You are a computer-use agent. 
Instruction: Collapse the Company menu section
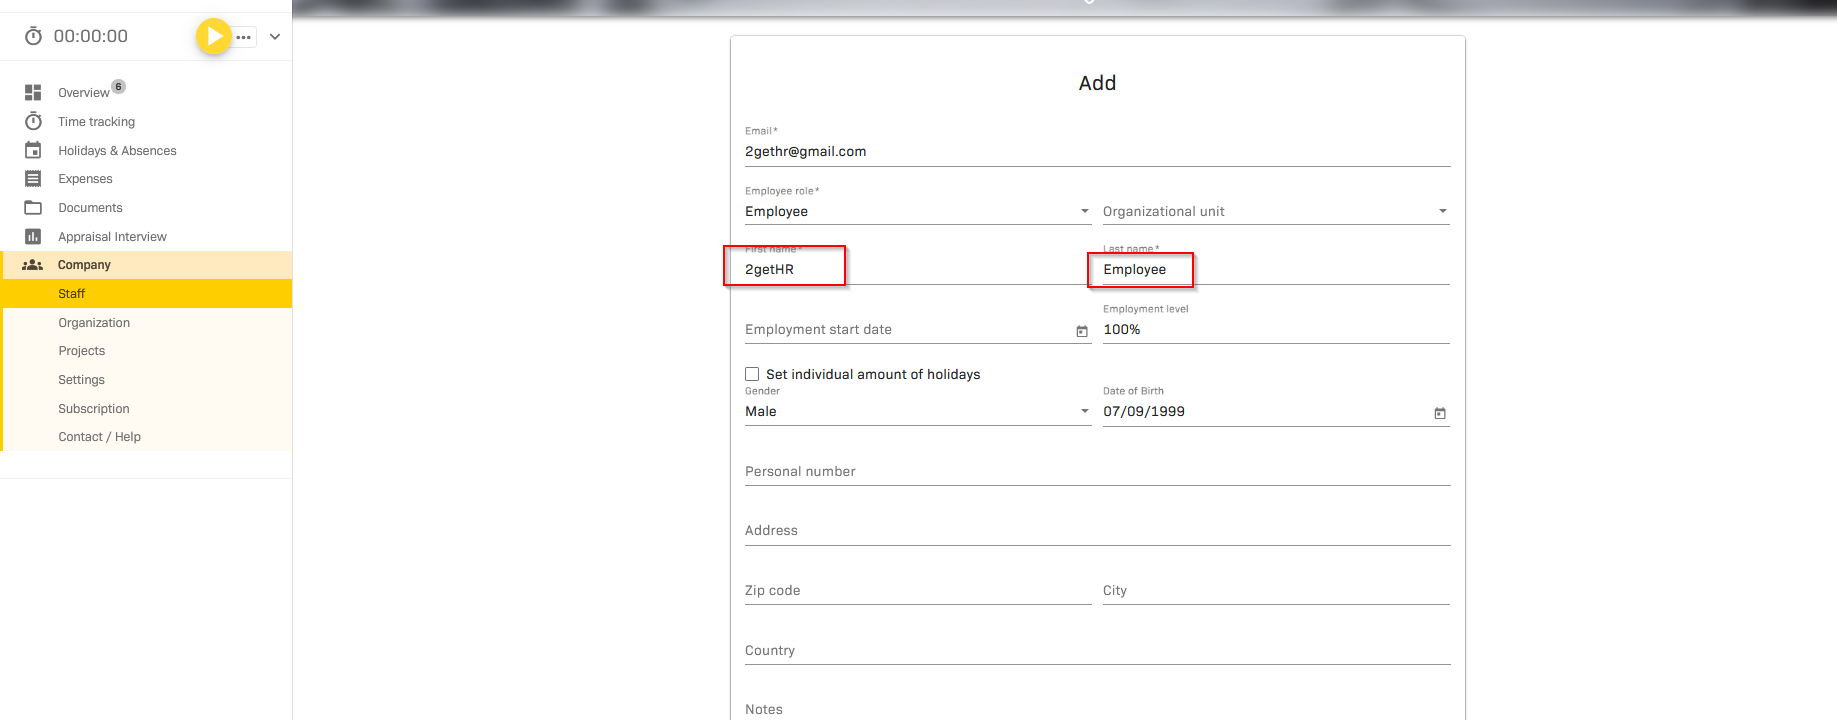tap(146, 265)
